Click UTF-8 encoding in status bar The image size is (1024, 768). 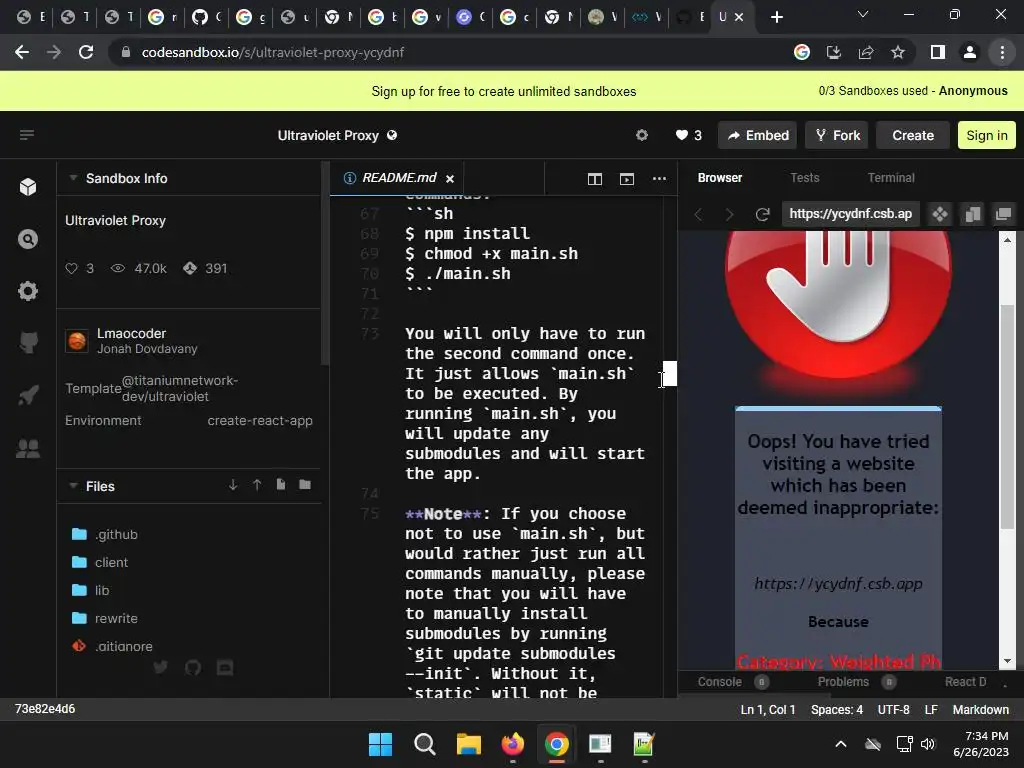pos(893,709)
